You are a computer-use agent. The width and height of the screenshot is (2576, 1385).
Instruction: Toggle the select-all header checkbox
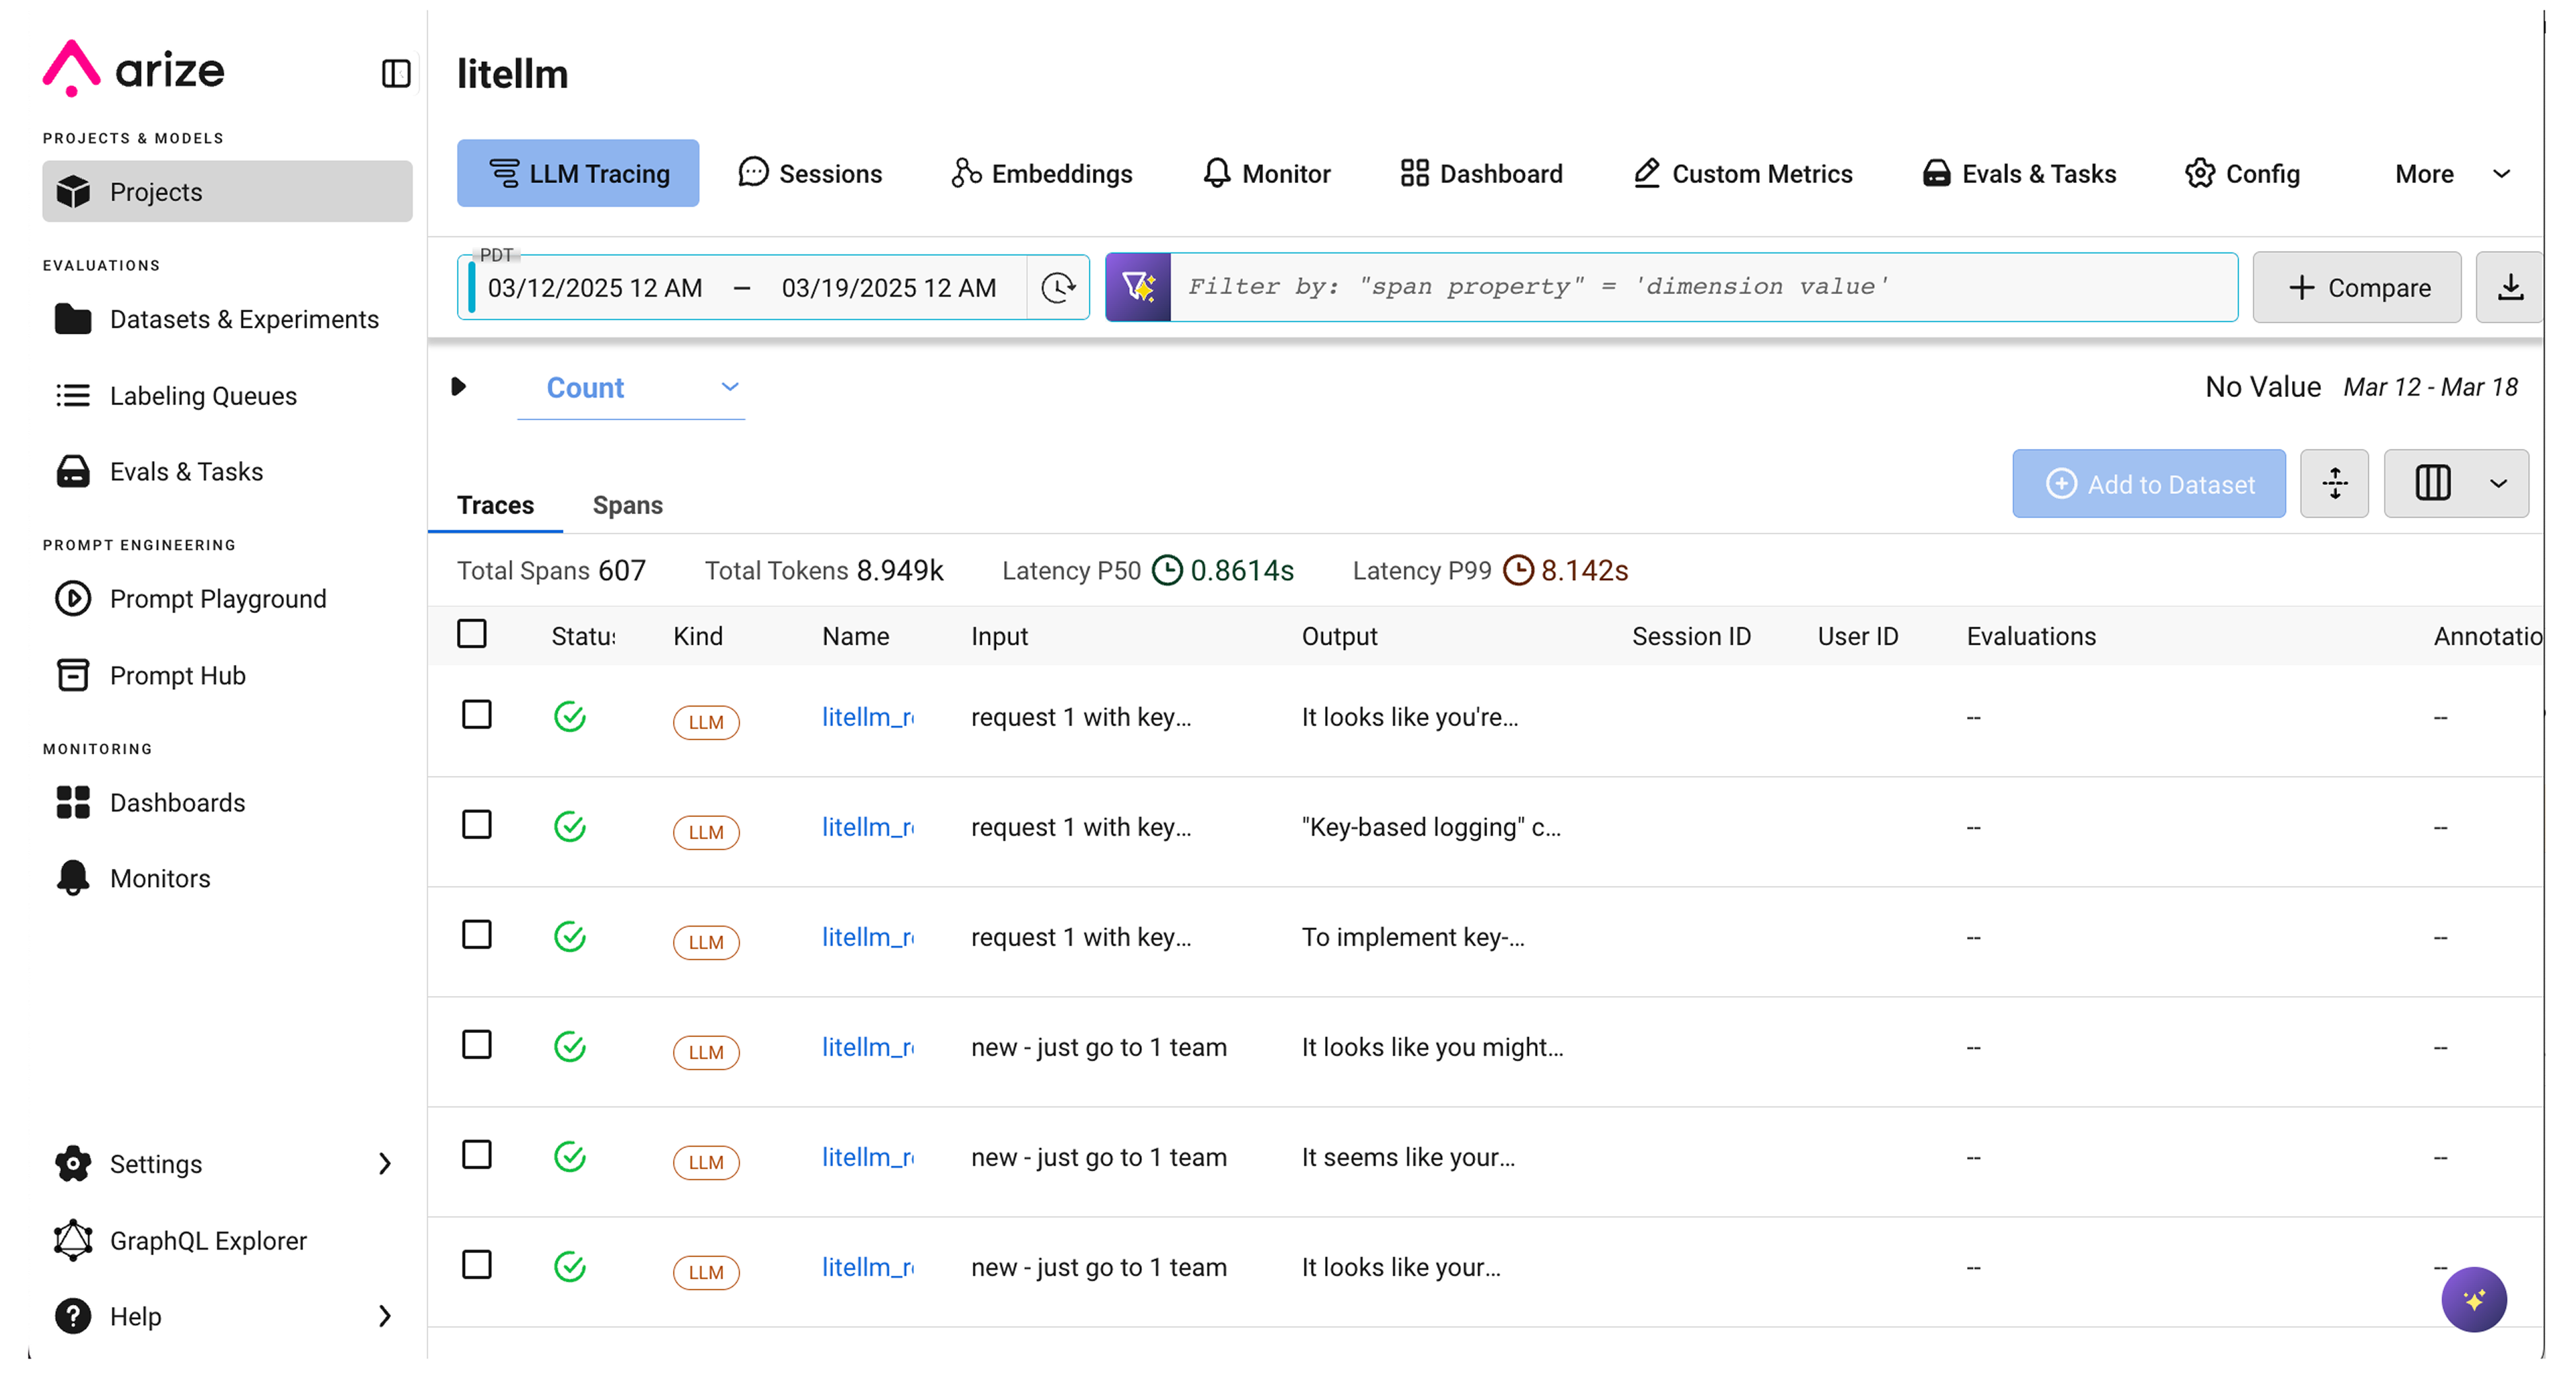[472, 634]
